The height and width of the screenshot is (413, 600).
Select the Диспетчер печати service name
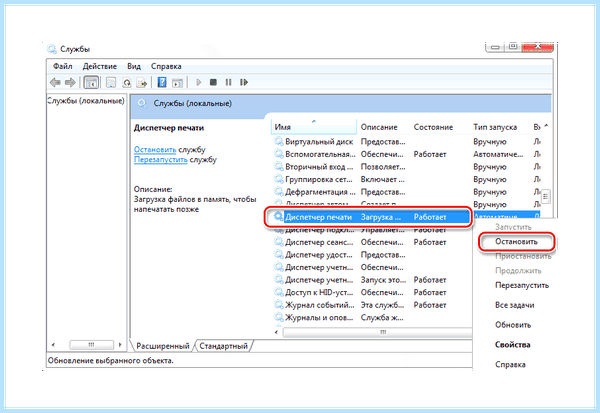click(x=318, y=217)
